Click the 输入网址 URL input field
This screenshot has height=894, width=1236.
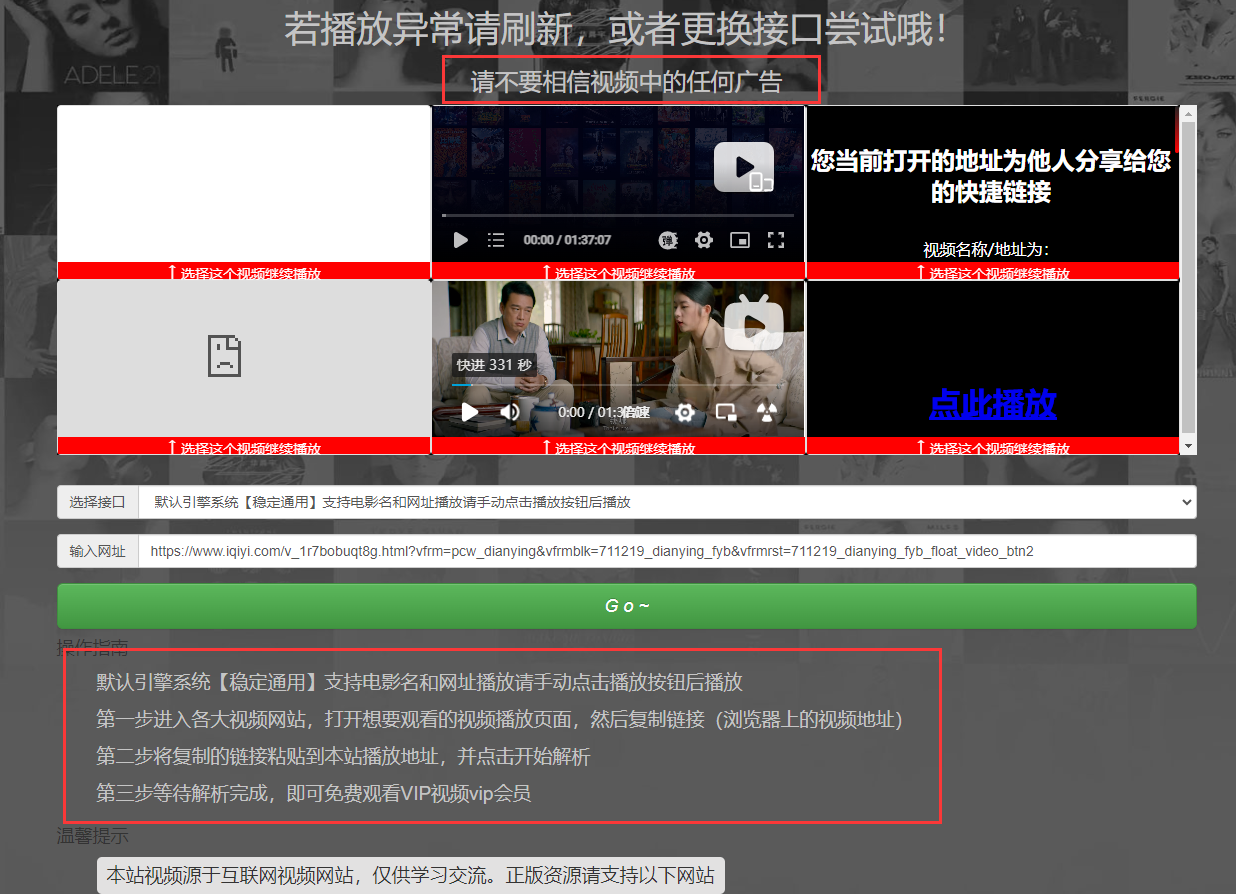pos(667,551)
